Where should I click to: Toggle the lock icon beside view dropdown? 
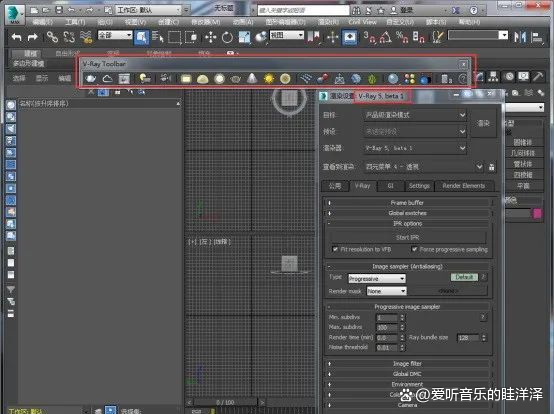[x=491, y=167]
